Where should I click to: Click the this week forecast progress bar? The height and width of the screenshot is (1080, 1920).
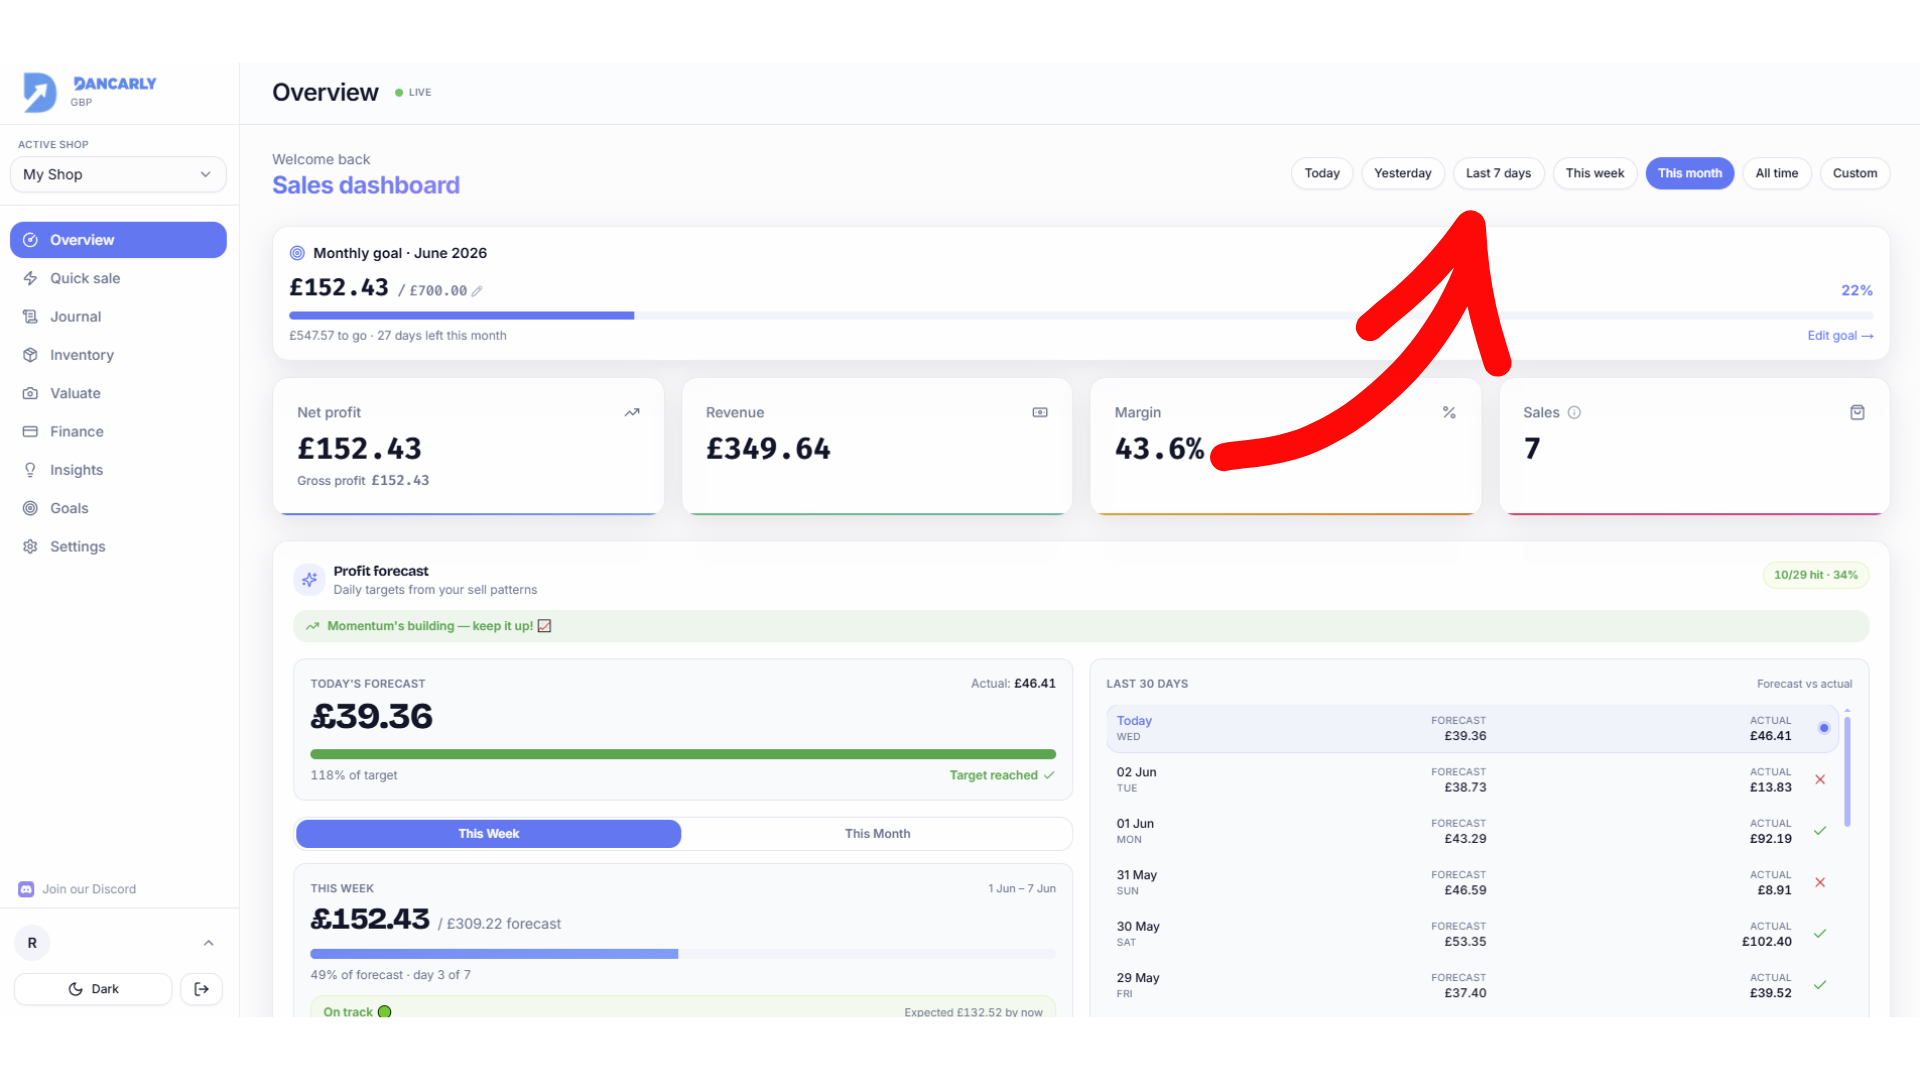[x=683, y=954]
